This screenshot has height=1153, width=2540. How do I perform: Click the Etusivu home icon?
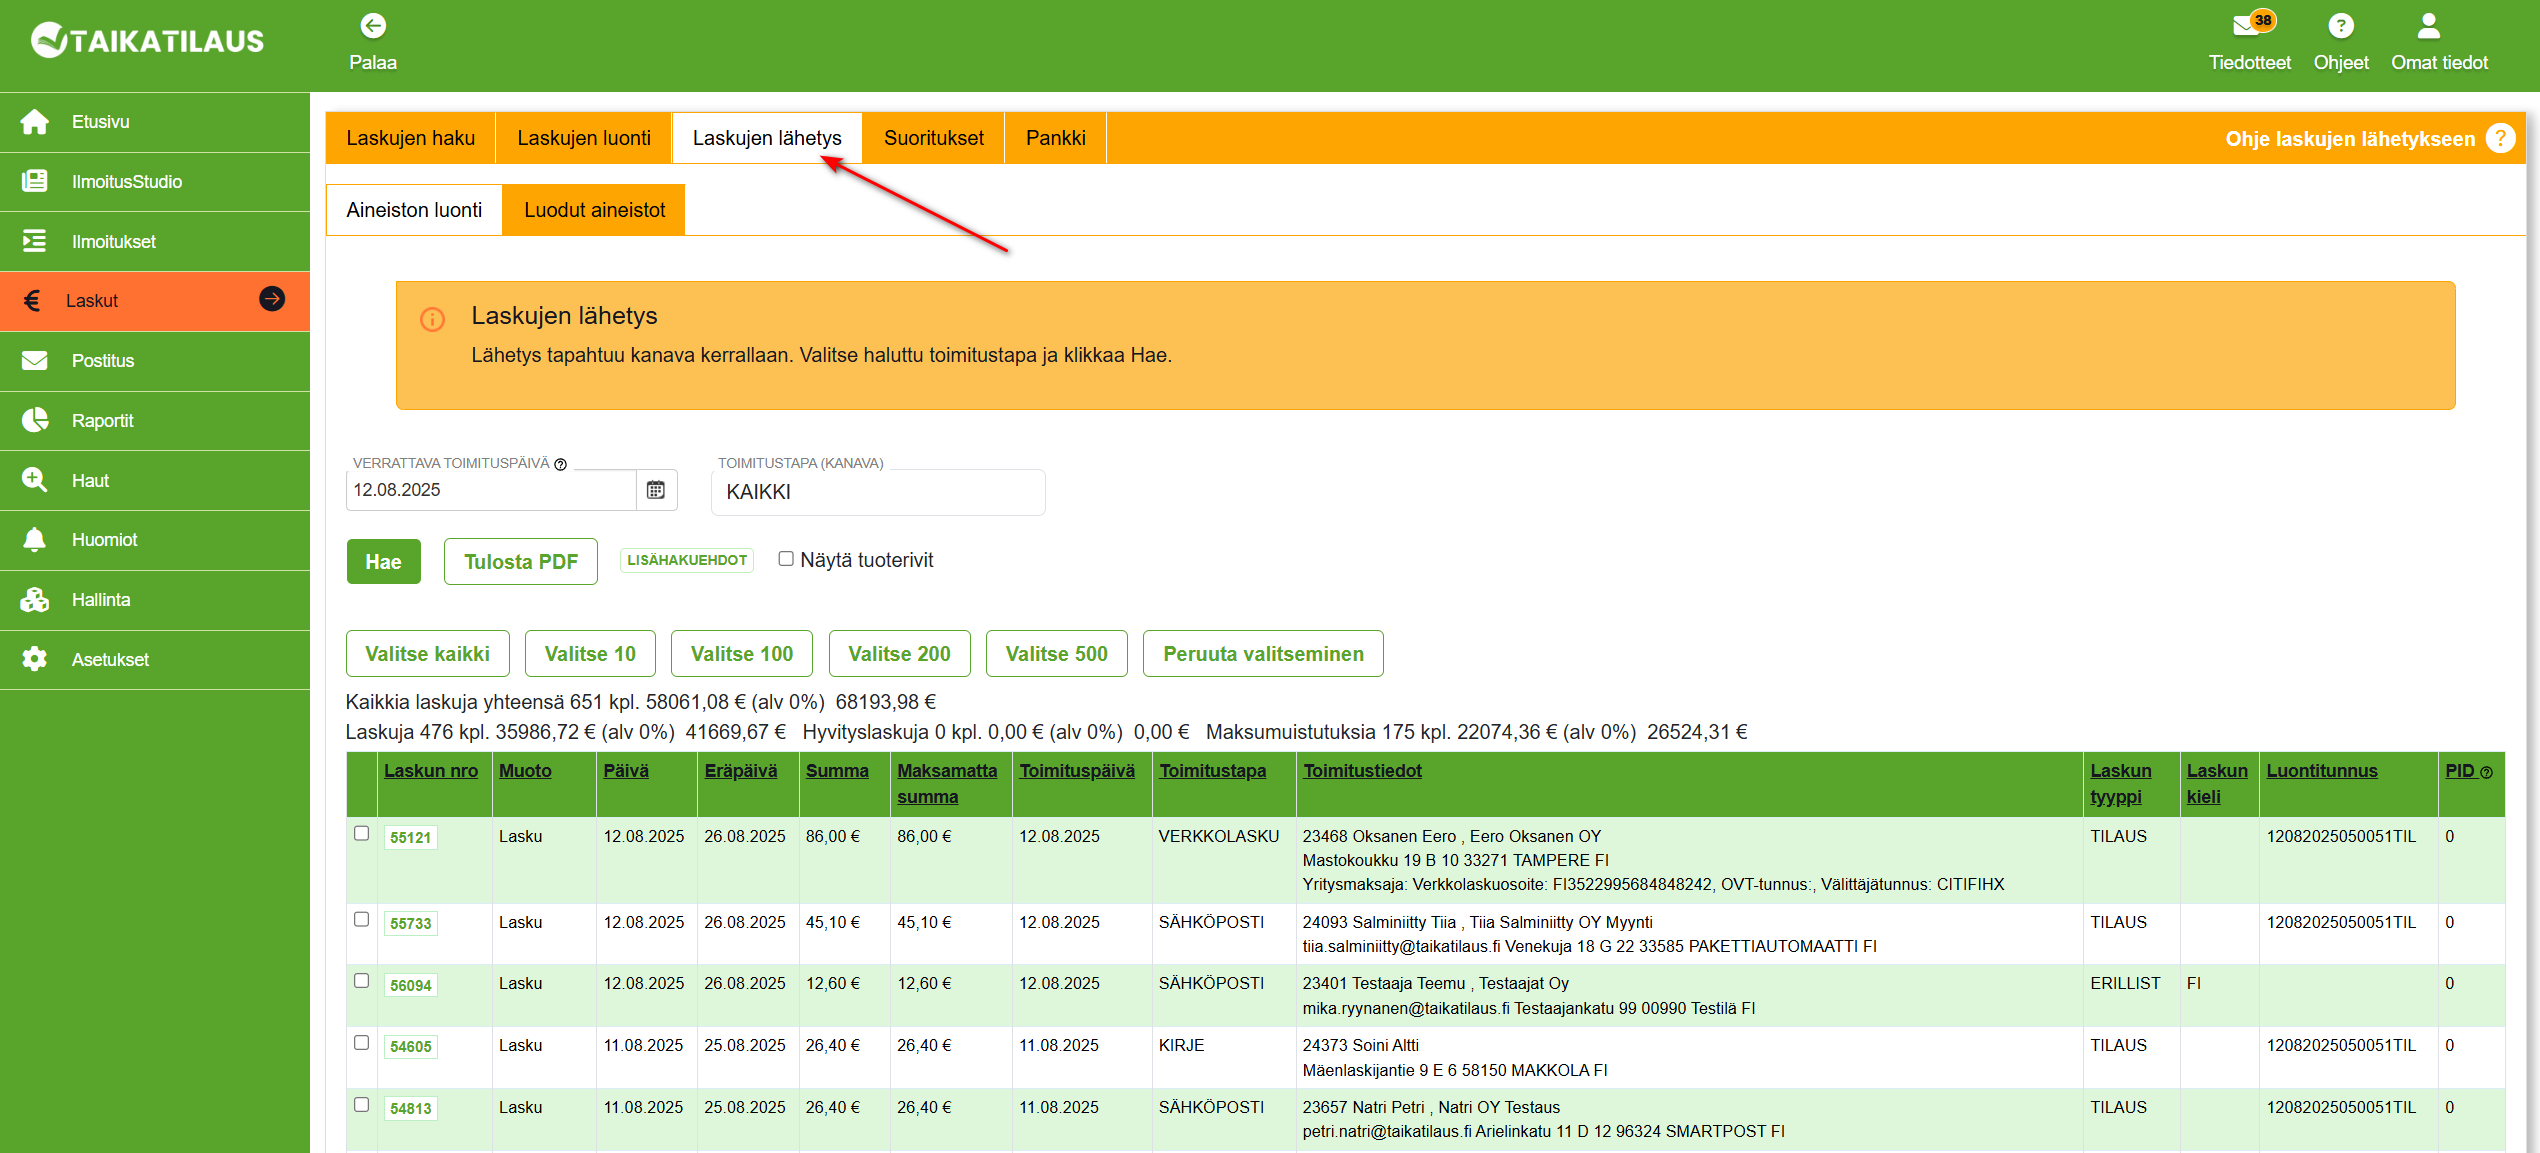pyautogui.click(x=35, y=122)
